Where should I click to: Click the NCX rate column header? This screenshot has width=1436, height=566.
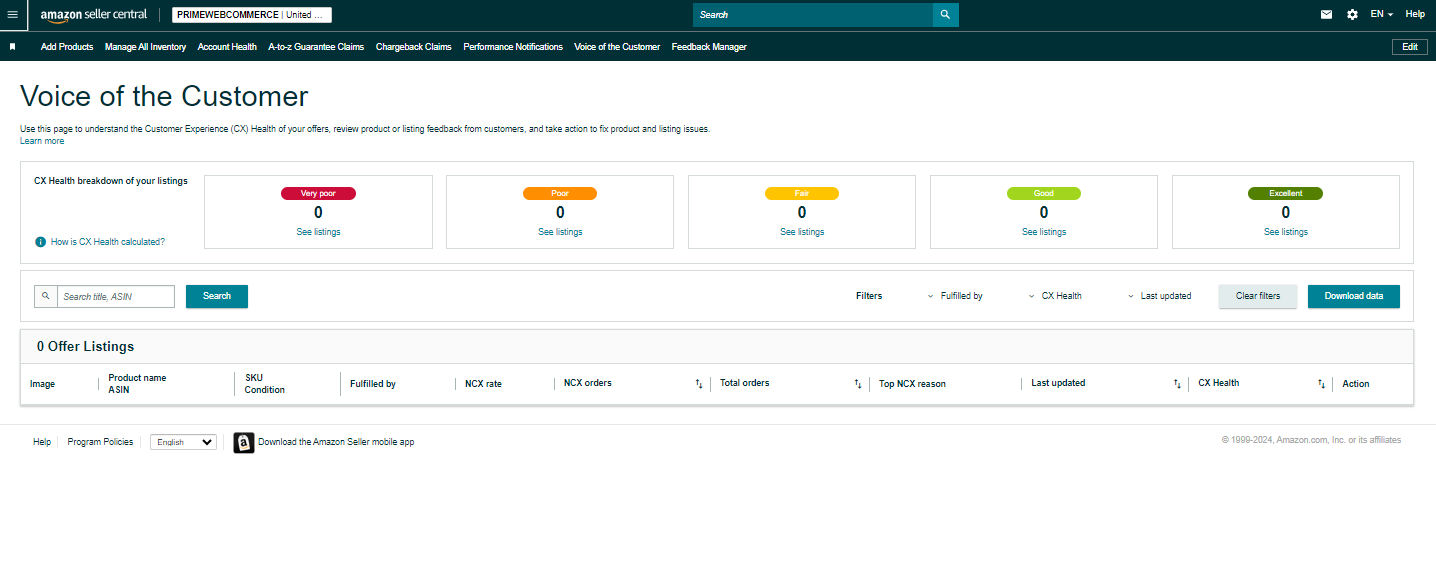pyautogui.click(x=483, y=384)
